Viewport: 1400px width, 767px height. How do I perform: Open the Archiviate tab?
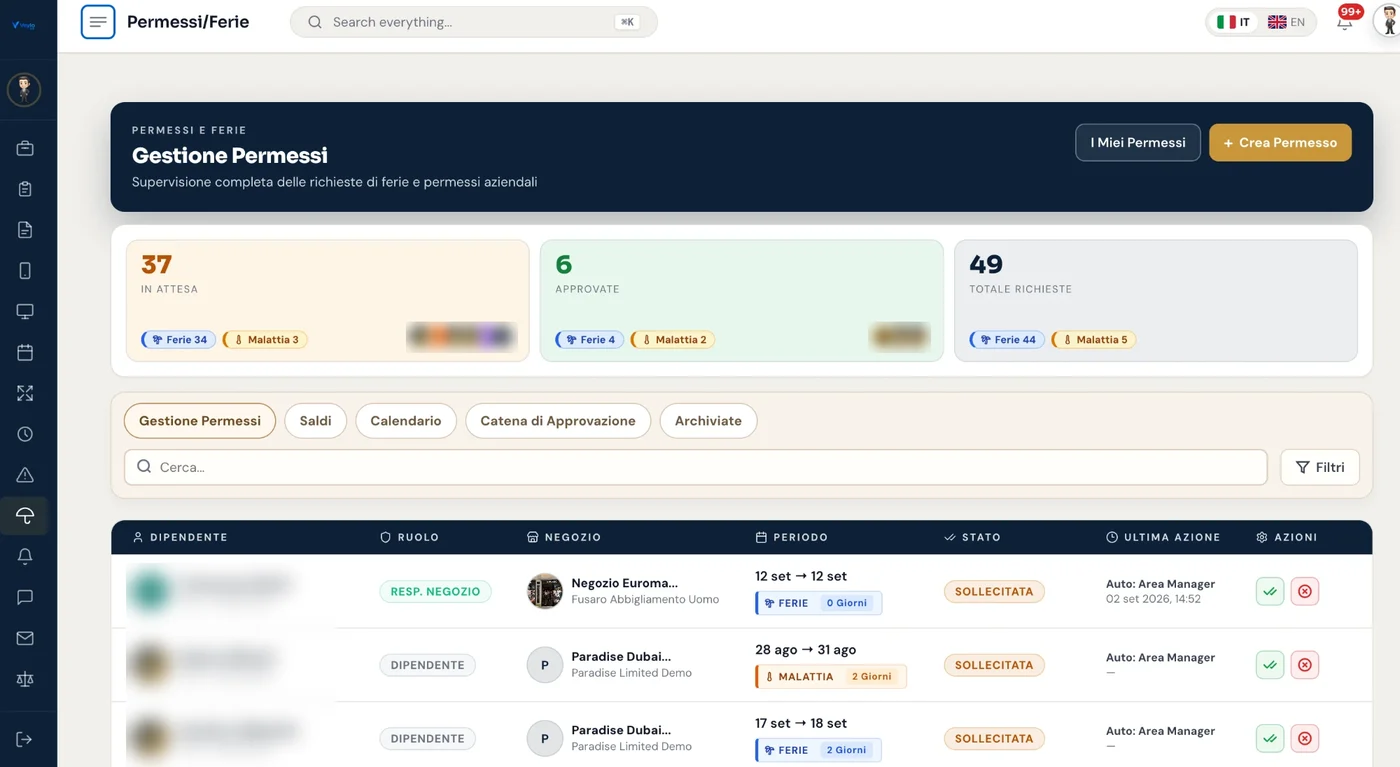708,421
